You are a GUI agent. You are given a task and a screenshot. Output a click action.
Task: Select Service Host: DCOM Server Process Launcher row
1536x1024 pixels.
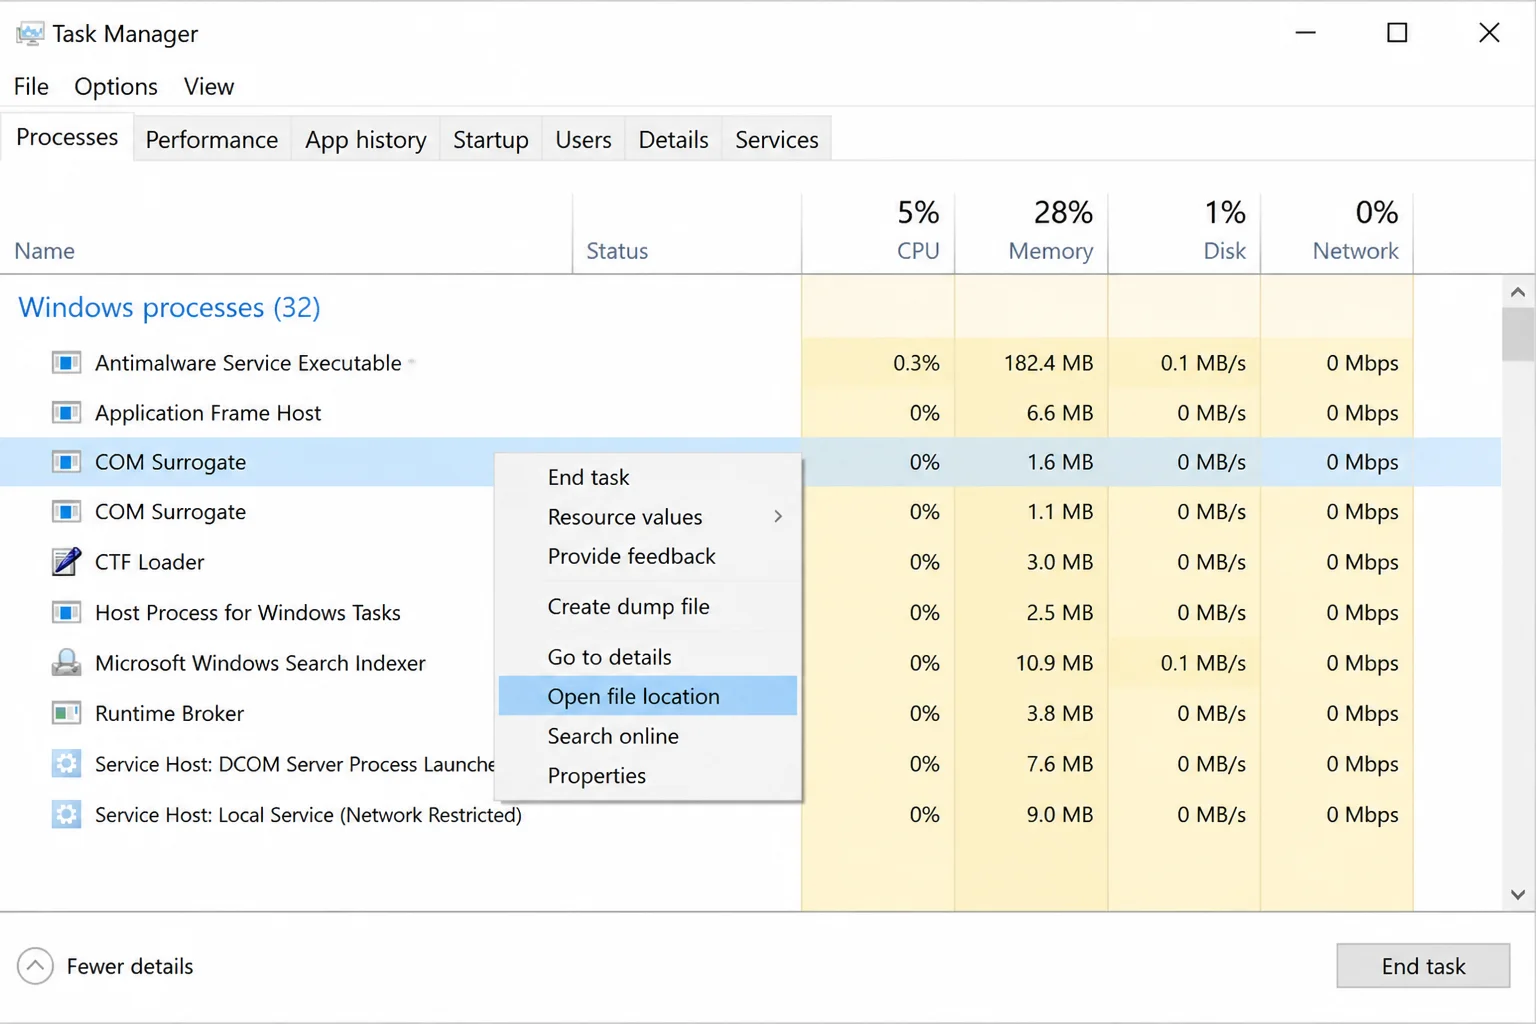click(x=295, y=764)
